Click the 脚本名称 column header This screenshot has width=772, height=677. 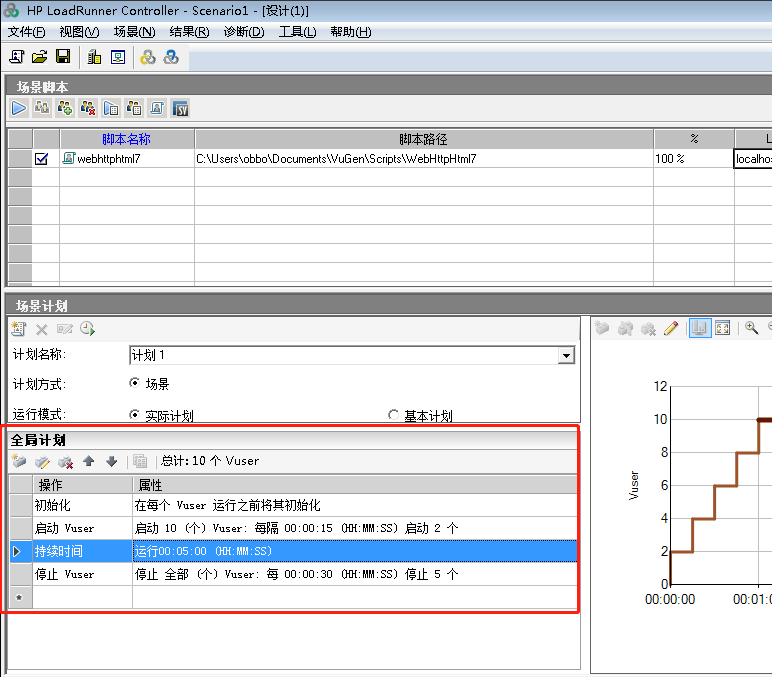tap(126, 139)
